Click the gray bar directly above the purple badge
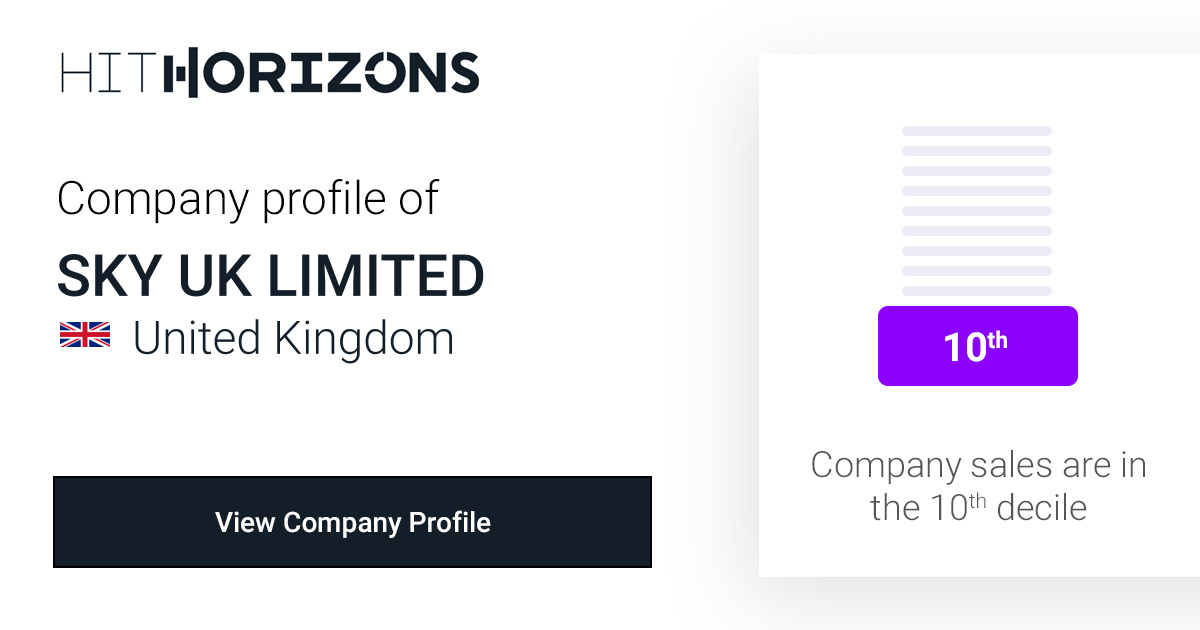The image size is (1200, 630). tap(977, 291)
